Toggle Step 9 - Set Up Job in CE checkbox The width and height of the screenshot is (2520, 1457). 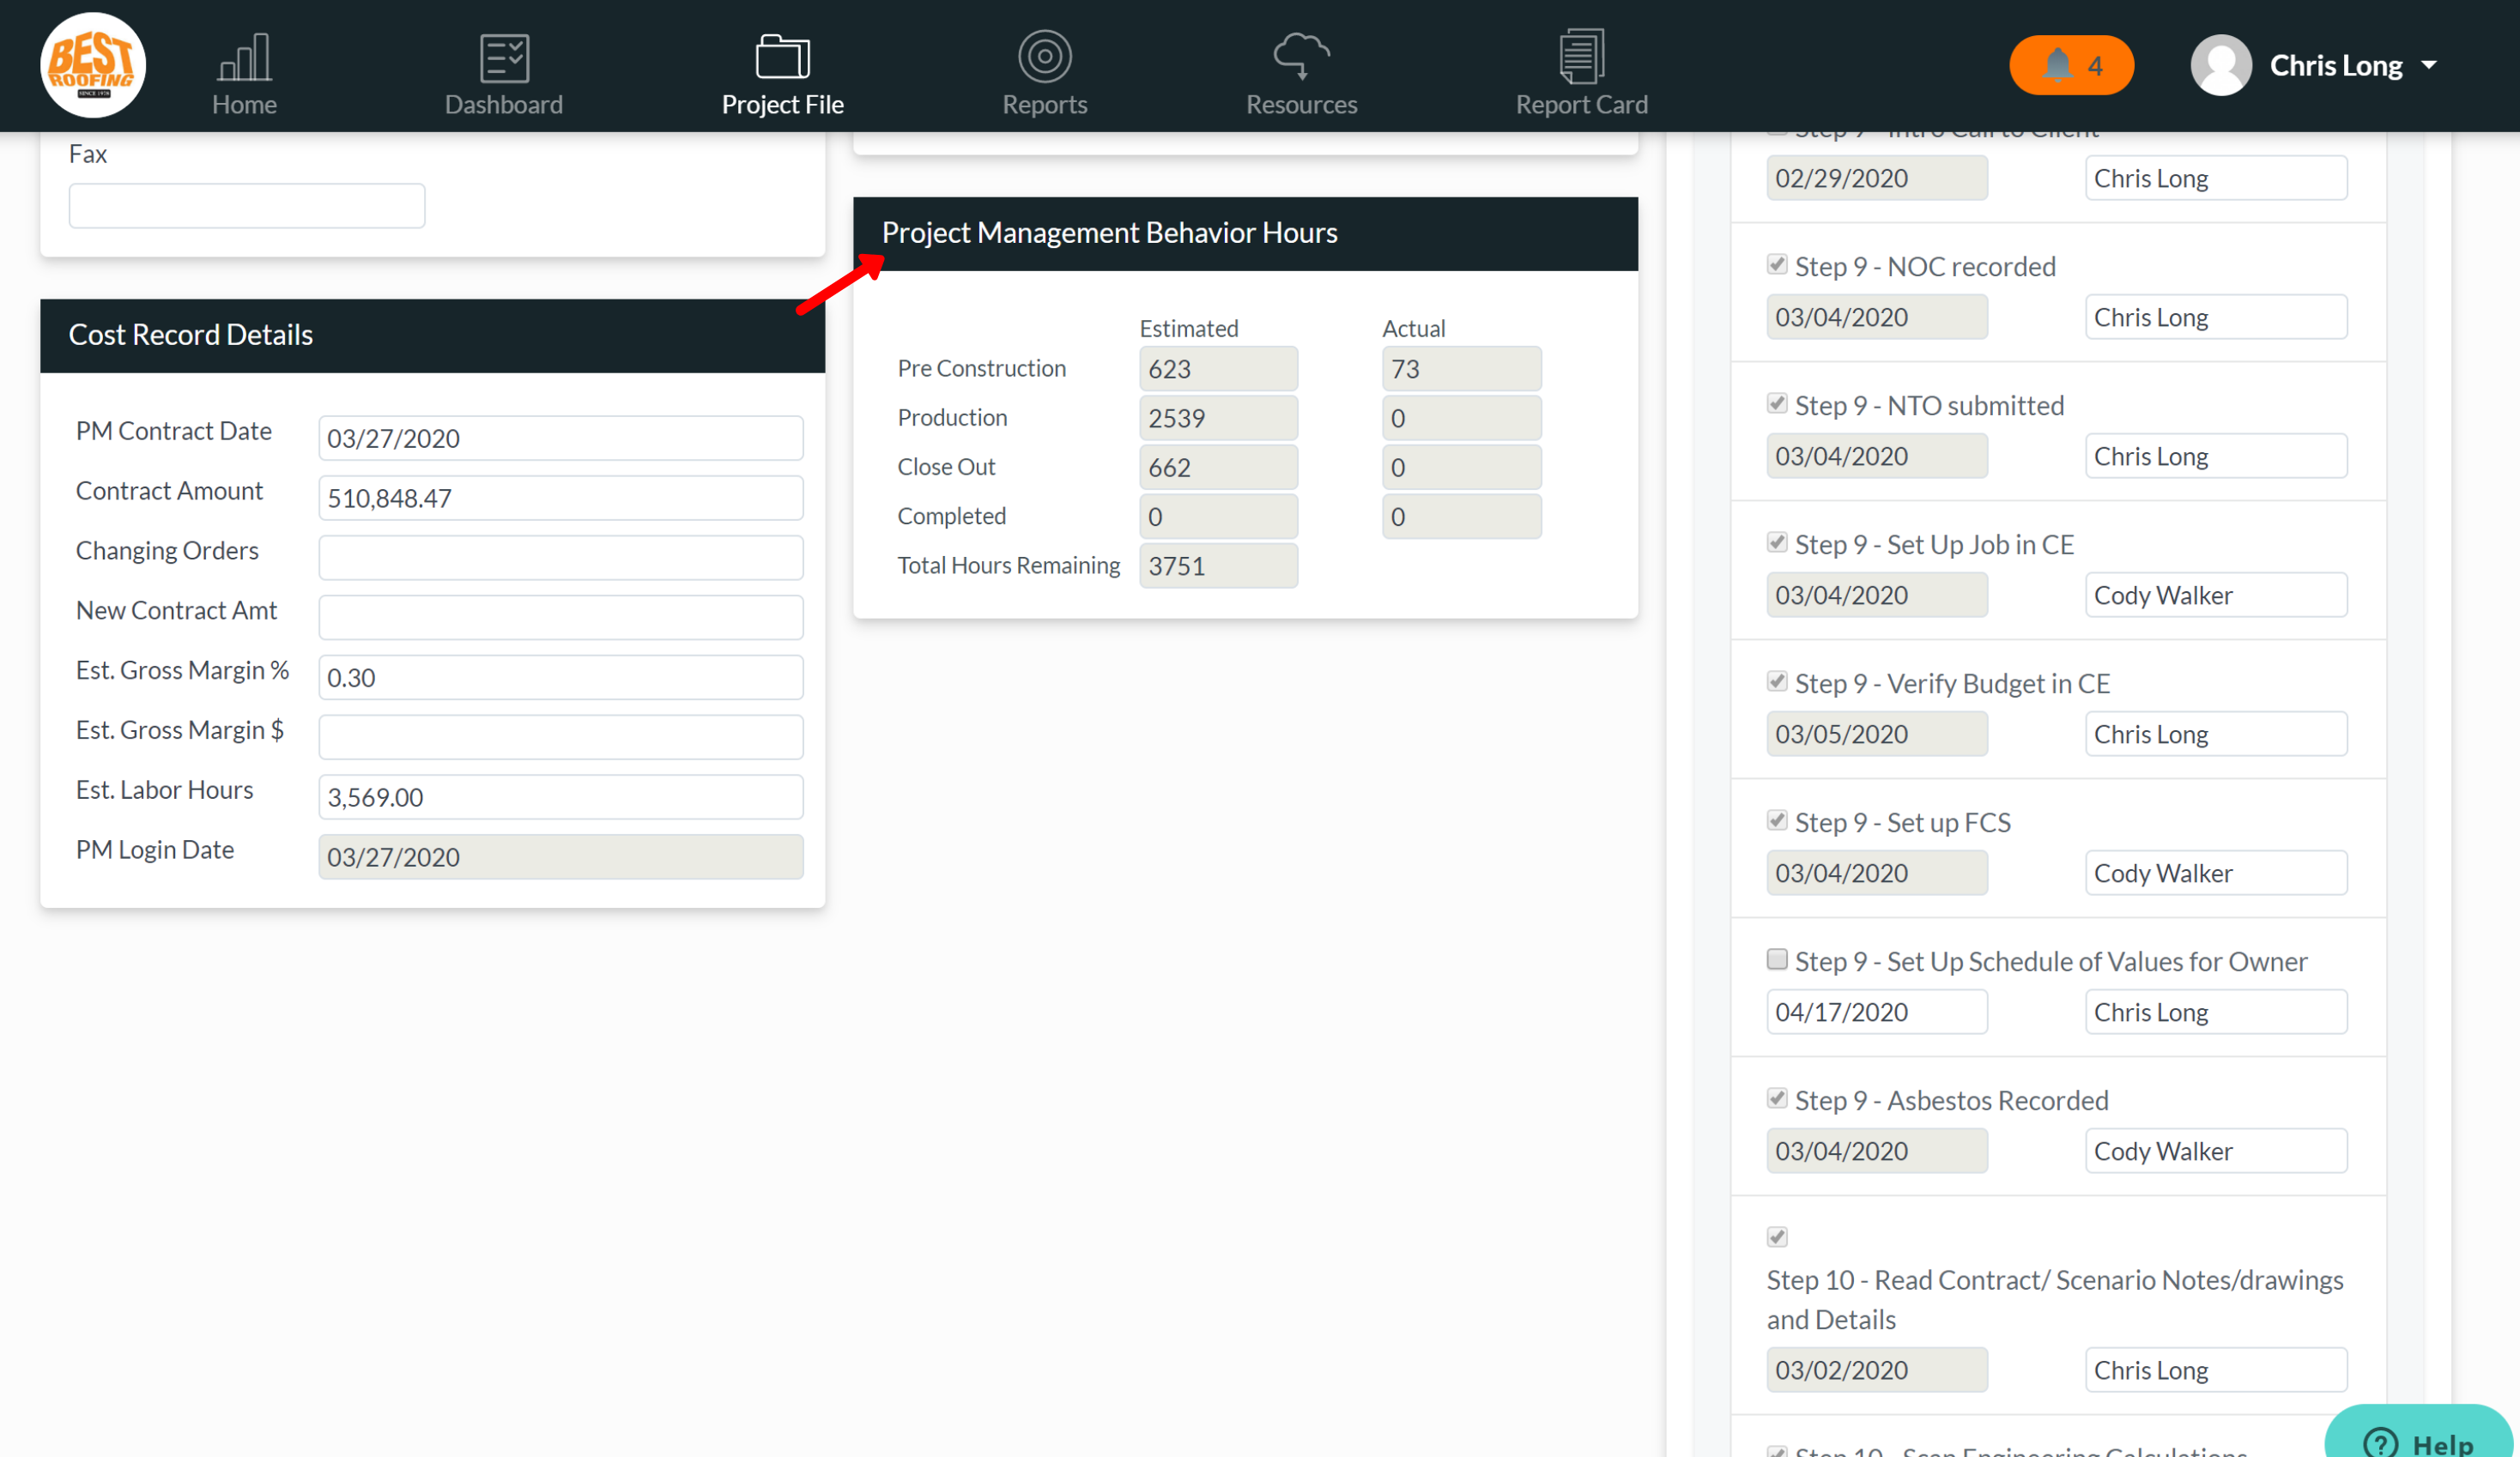pos(1776,543)
